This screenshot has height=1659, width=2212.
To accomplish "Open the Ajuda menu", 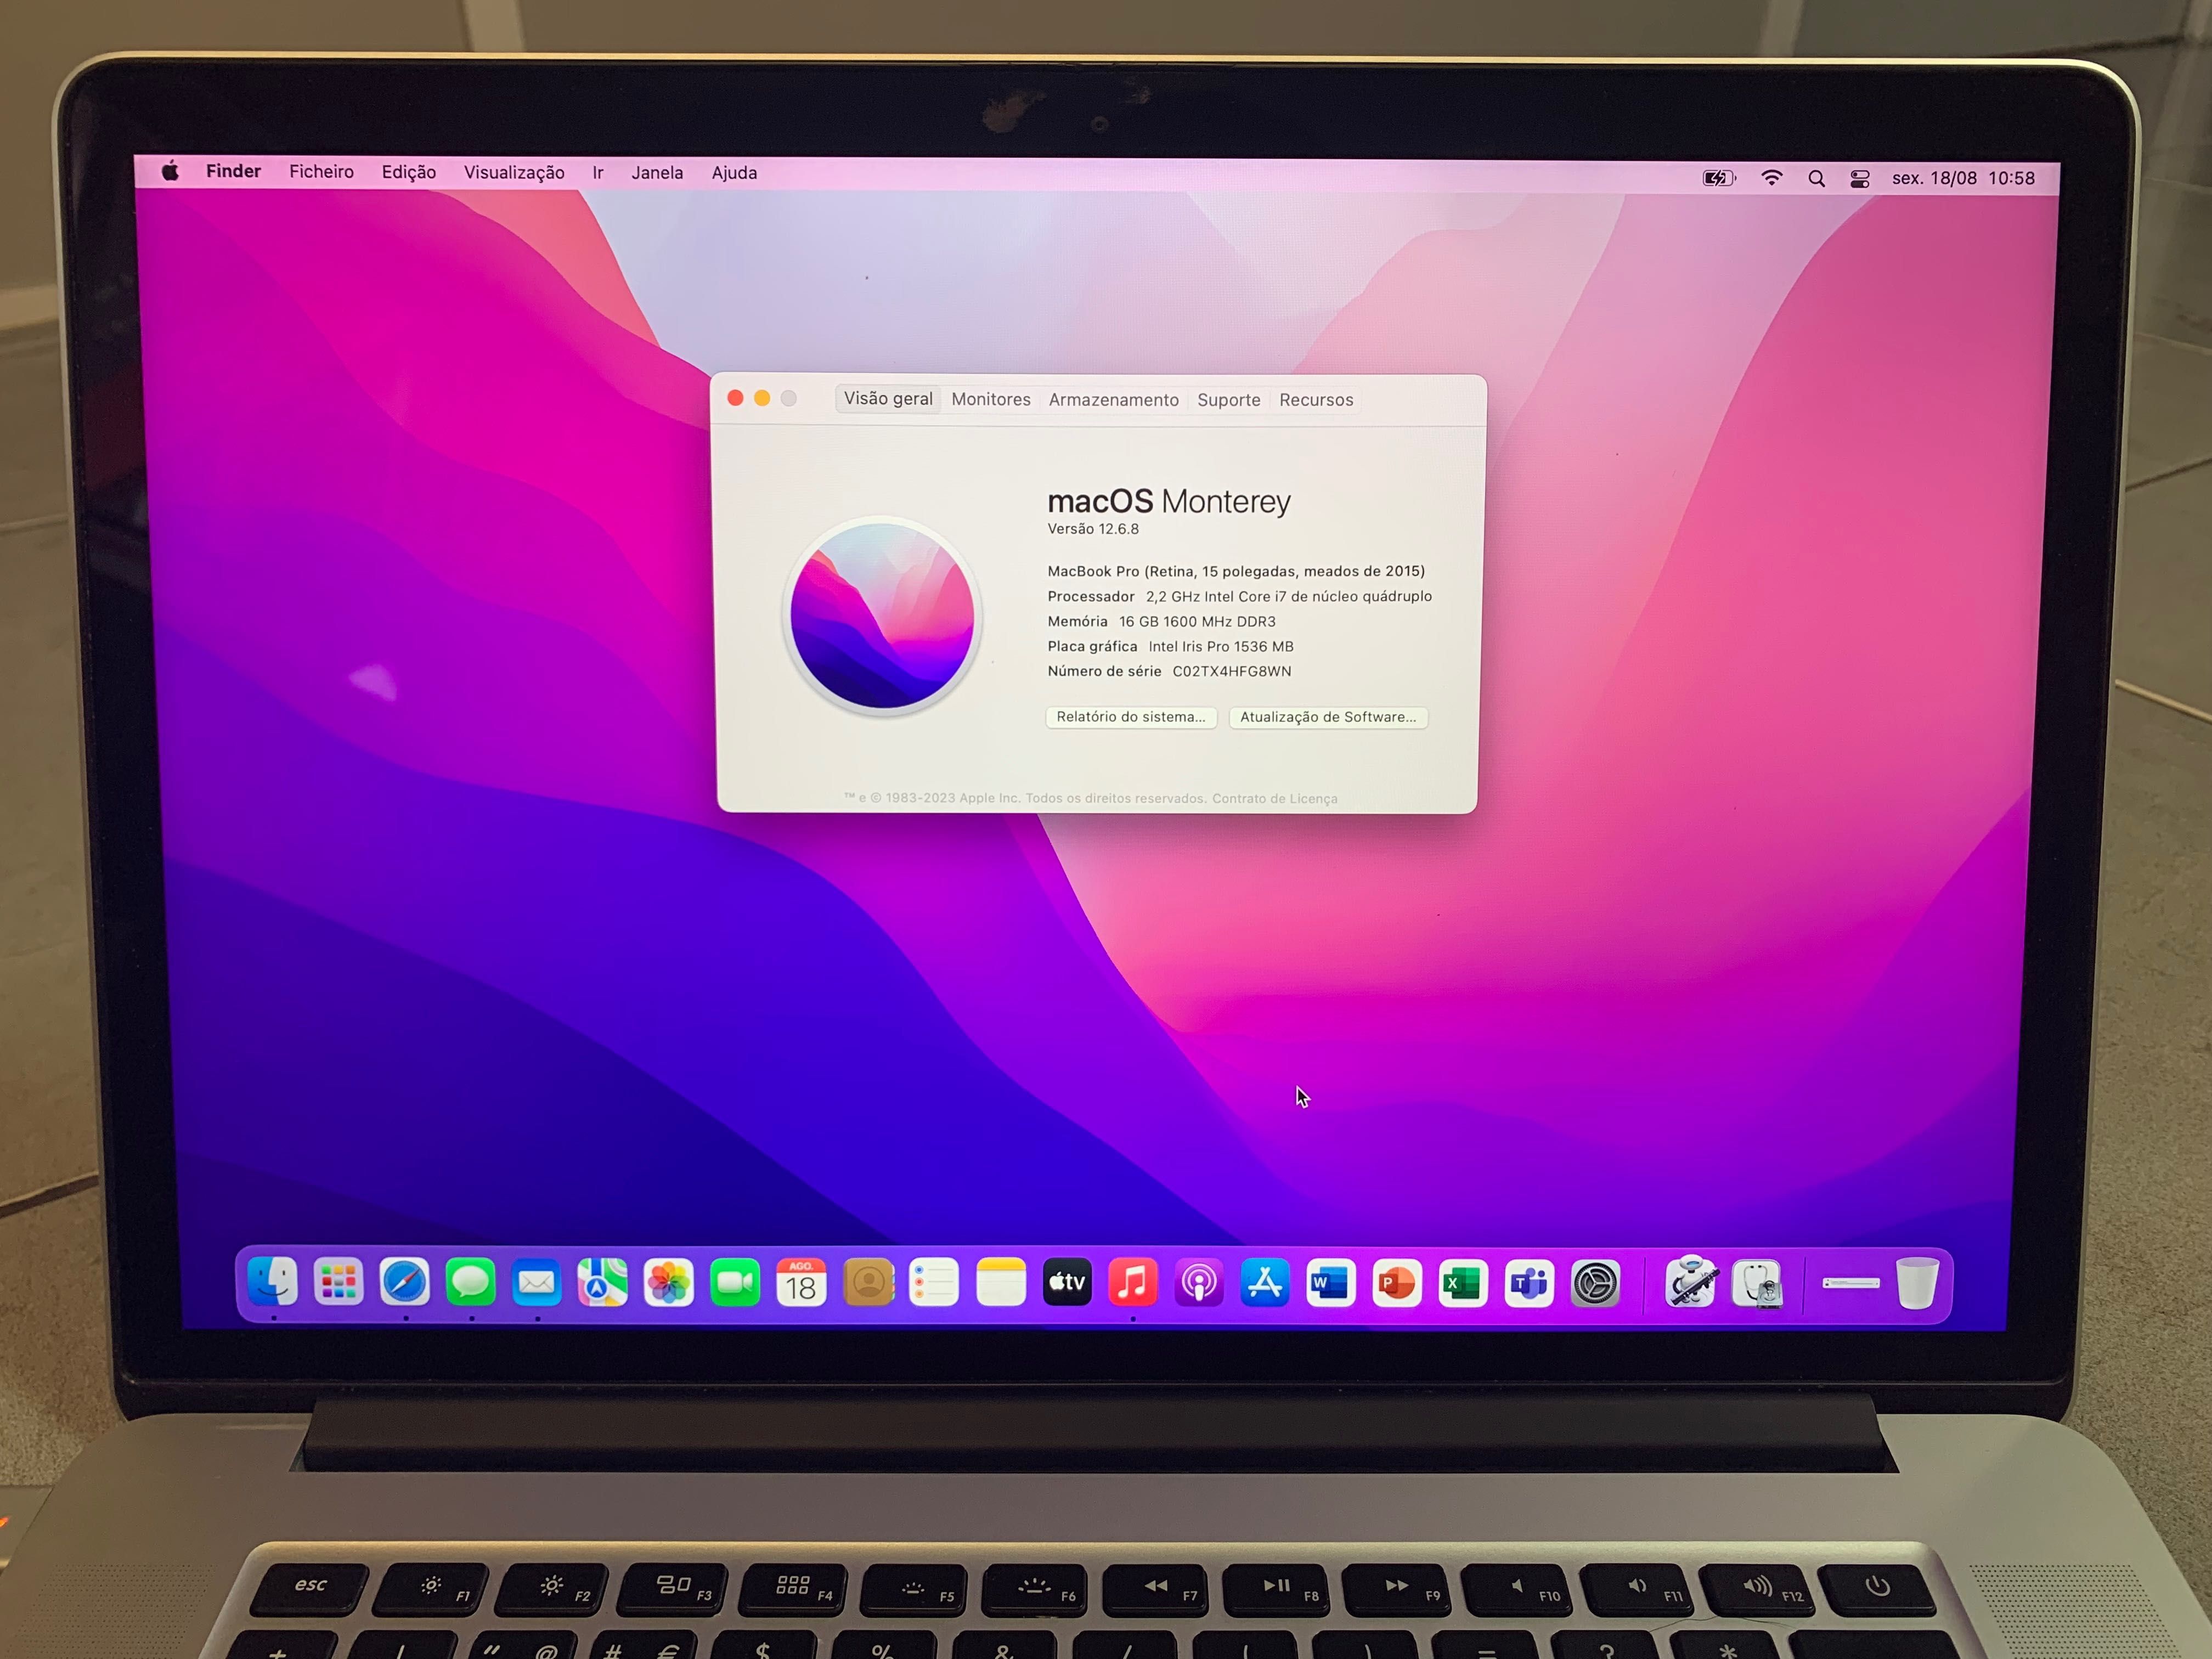I will pos(734,173).
